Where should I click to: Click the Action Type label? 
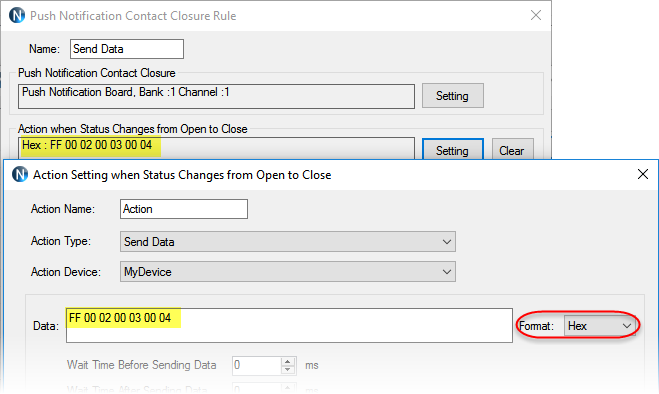[x=61, y=241]
